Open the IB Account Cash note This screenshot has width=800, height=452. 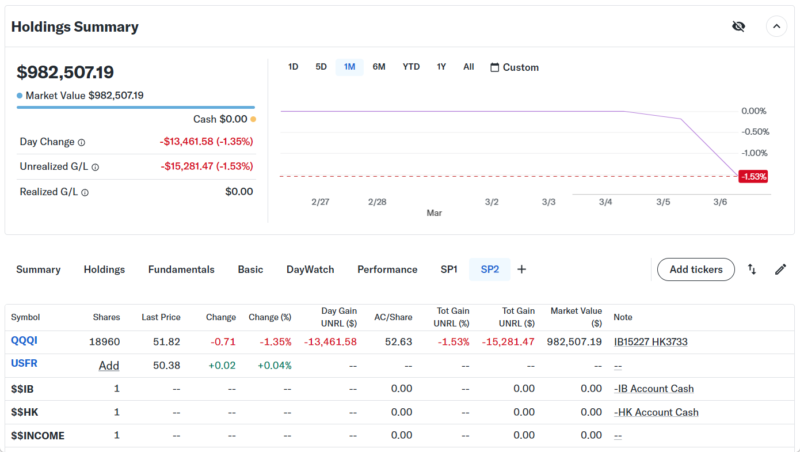655,388
